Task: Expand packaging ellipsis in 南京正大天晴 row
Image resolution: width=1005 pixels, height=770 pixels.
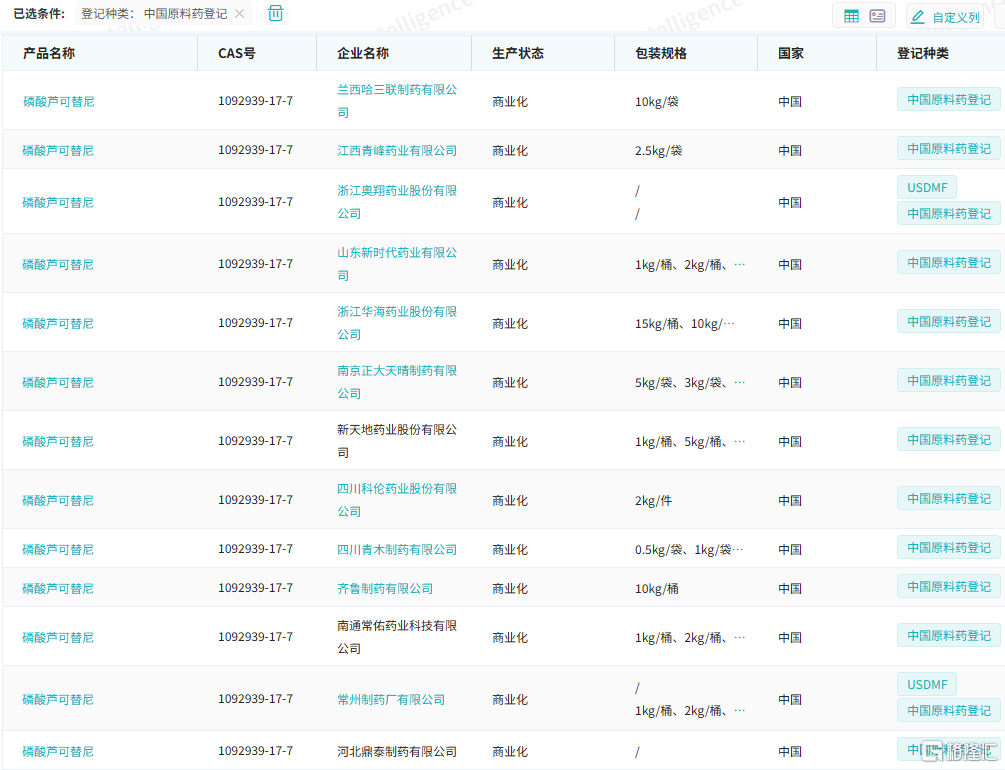Action: coord(740,382)
